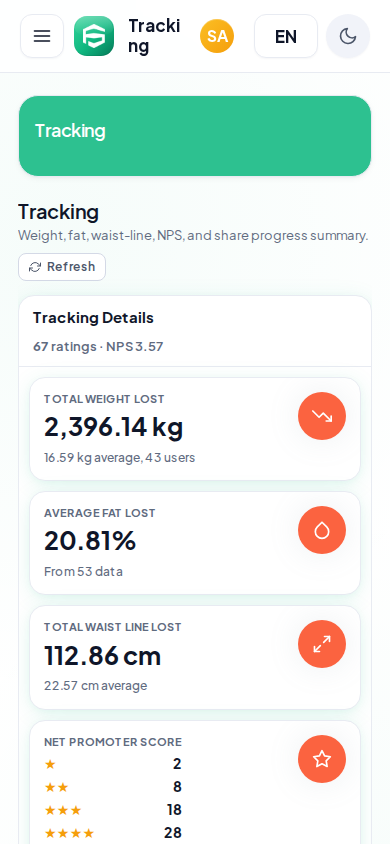Screen dimensions: 390x844
Task: Open the hamburger navigation menu
Action: point(42,36)
